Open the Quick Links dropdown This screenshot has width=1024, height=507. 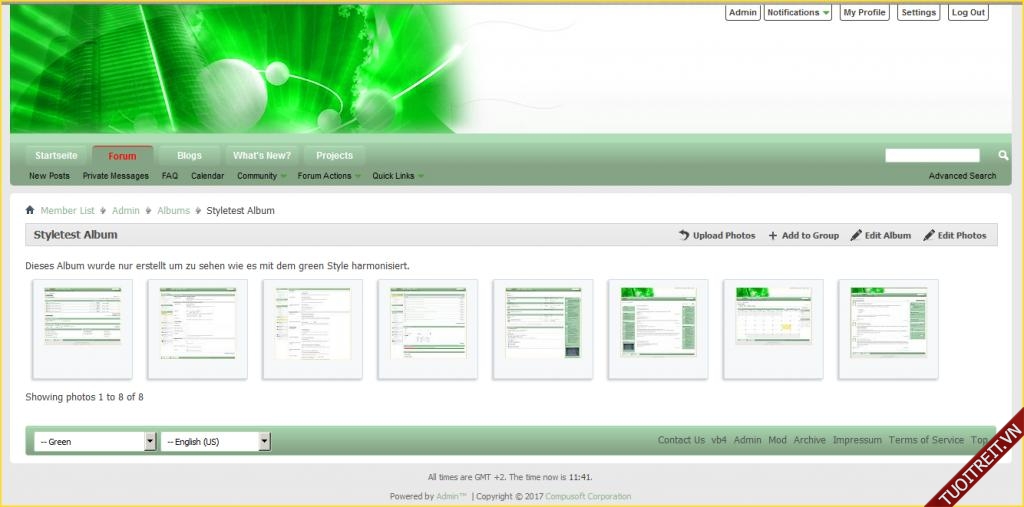click(x=397, y=176)
